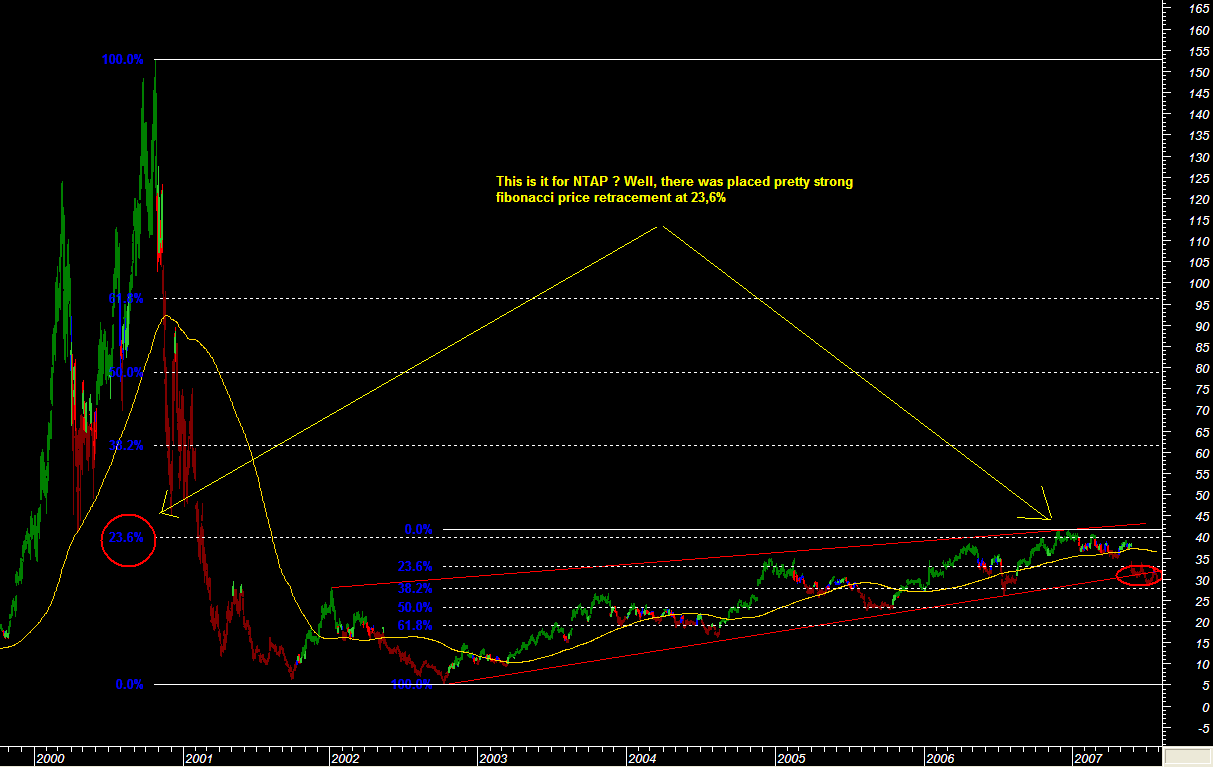Click the 61.8% label of the smaller 2002-2007 retracement
Screen dimensions: 1213x767
[x=414, y=625]
